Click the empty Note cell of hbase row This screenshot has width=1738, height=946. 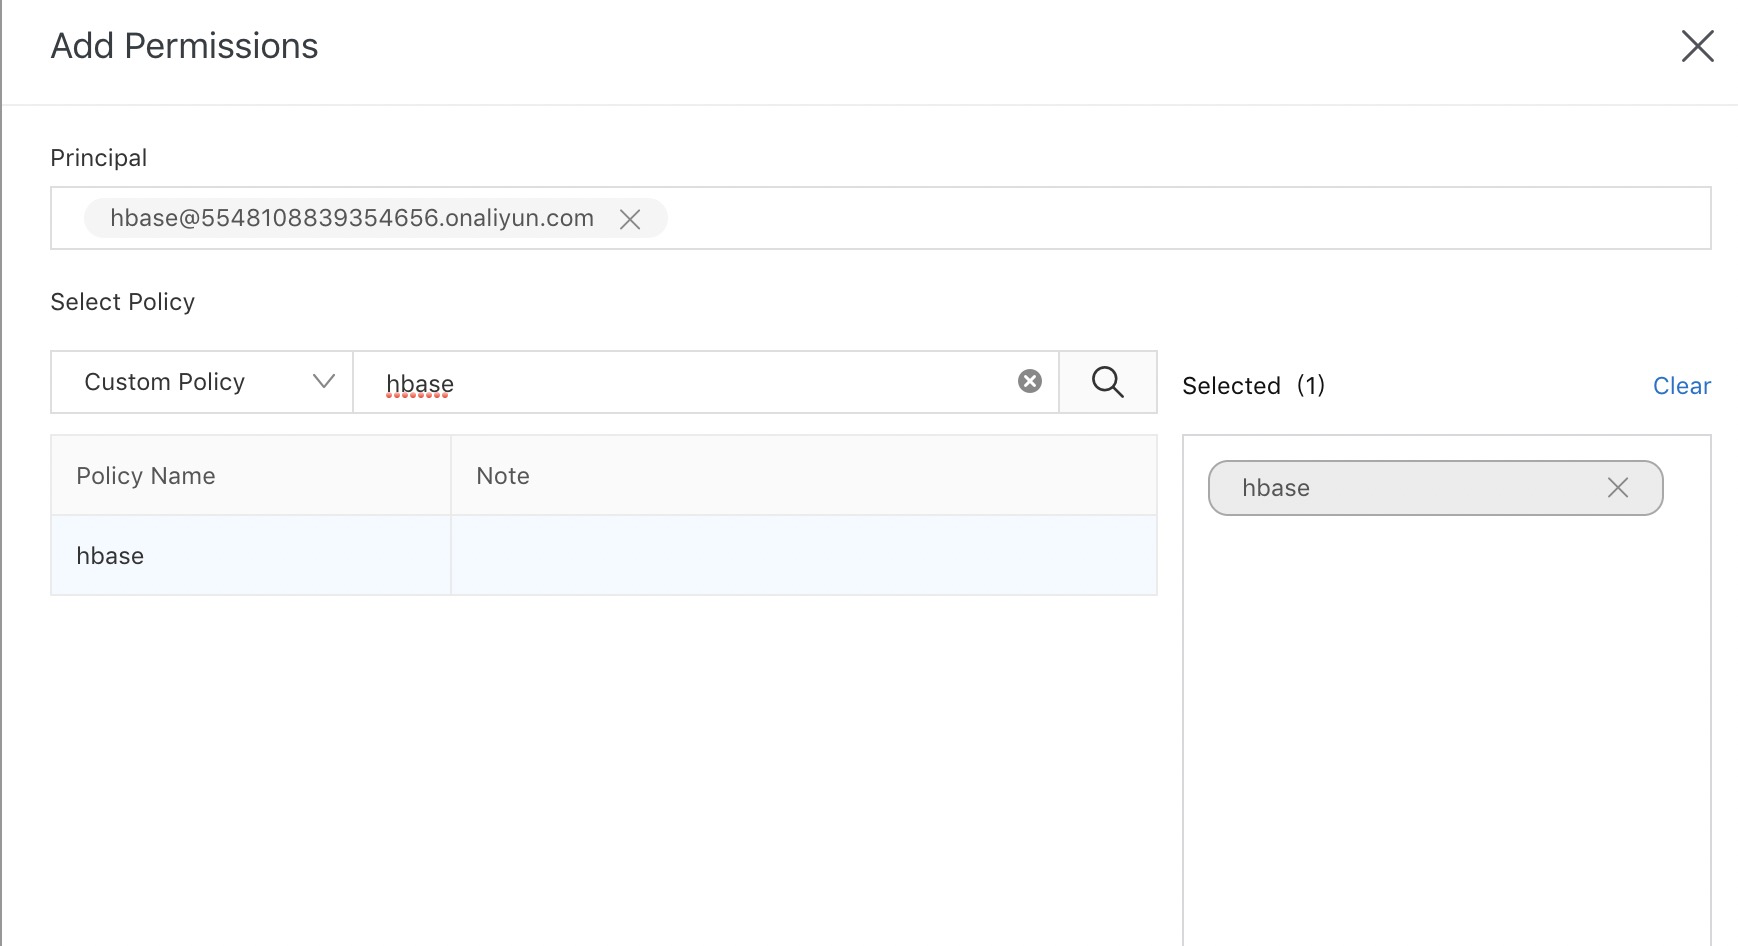pos(803,556)
